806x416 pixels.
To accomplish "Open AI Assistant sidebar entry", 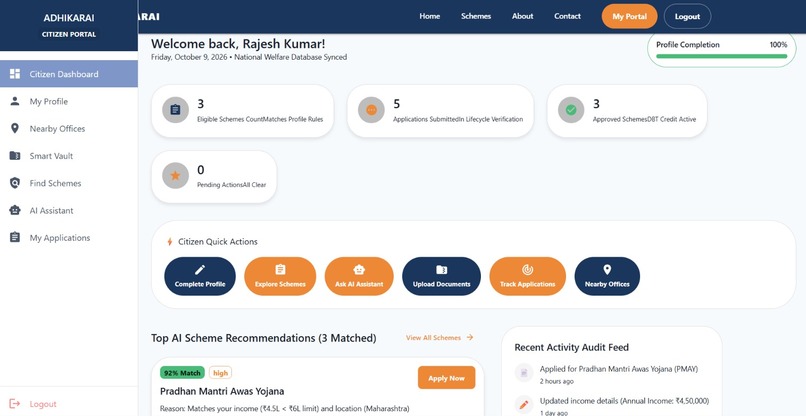I will coord(68,210).
